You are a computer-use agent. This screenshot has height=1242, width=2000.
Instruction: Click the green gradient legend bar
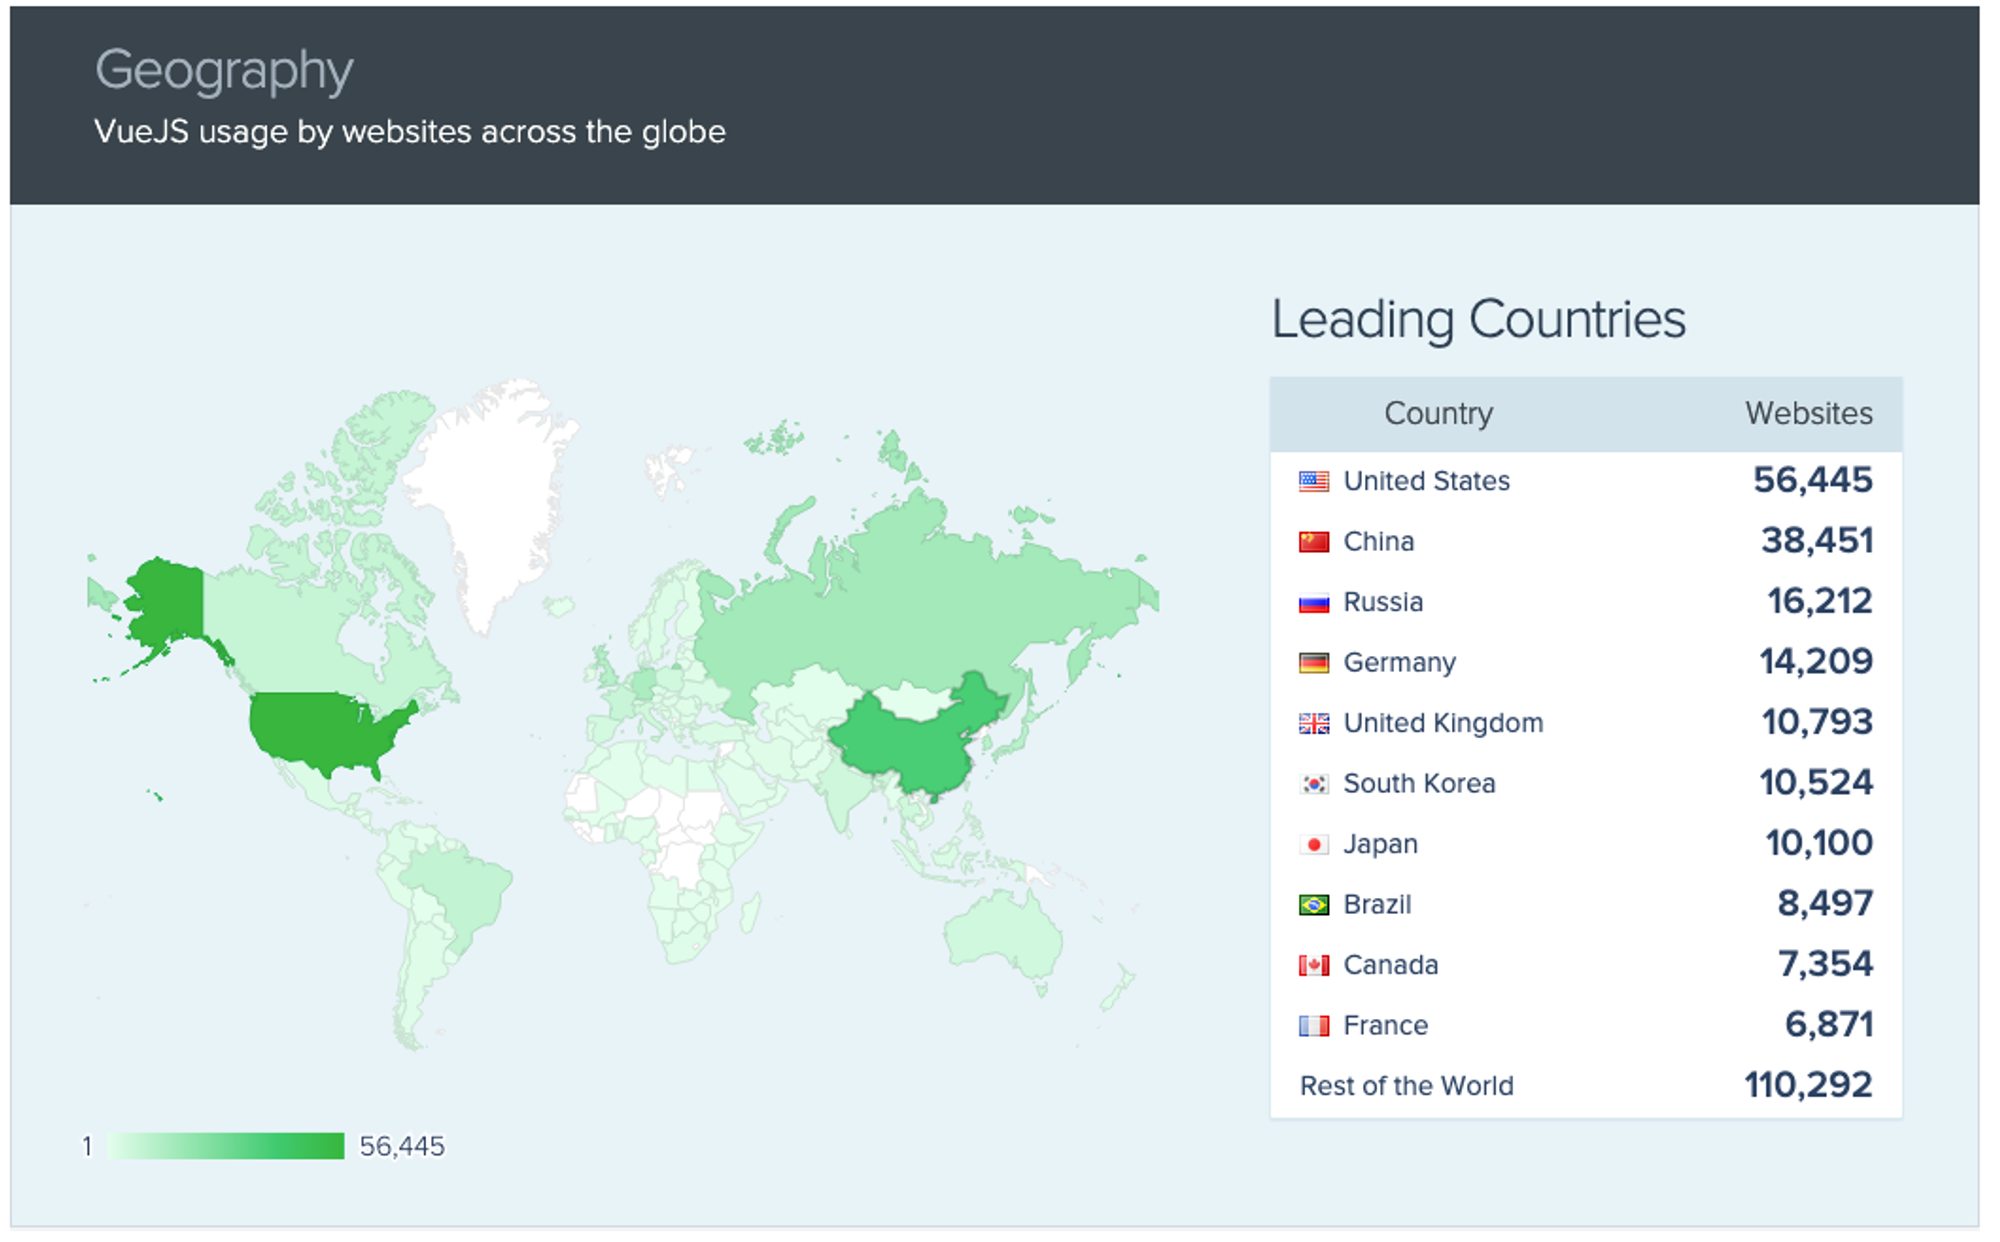[225, 1146]
